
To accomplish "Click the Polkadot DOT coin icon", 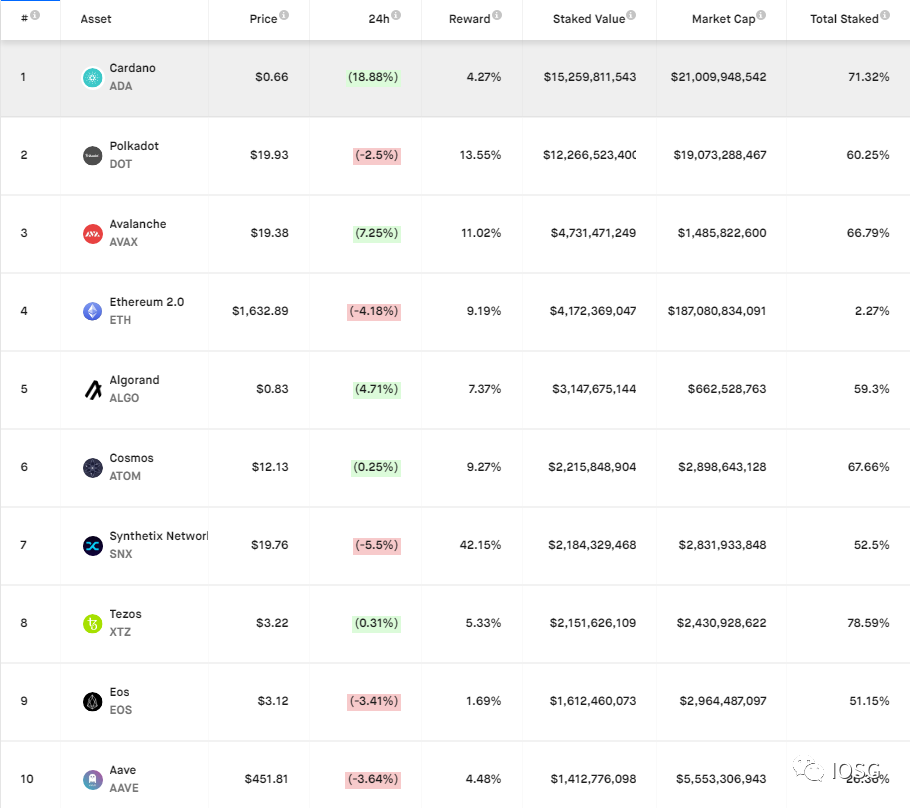I will tap(92, 156).
